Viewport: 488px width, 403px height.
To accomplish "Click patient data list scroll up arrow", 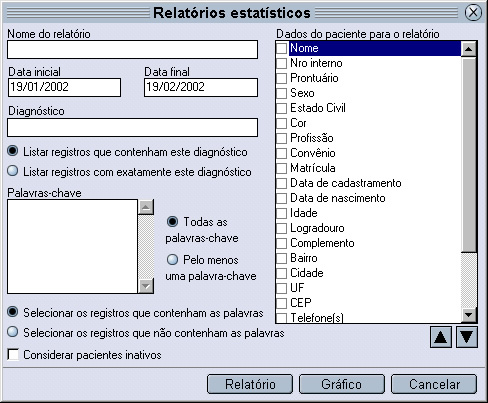I will pyautogui.click(x=469, y=49).
